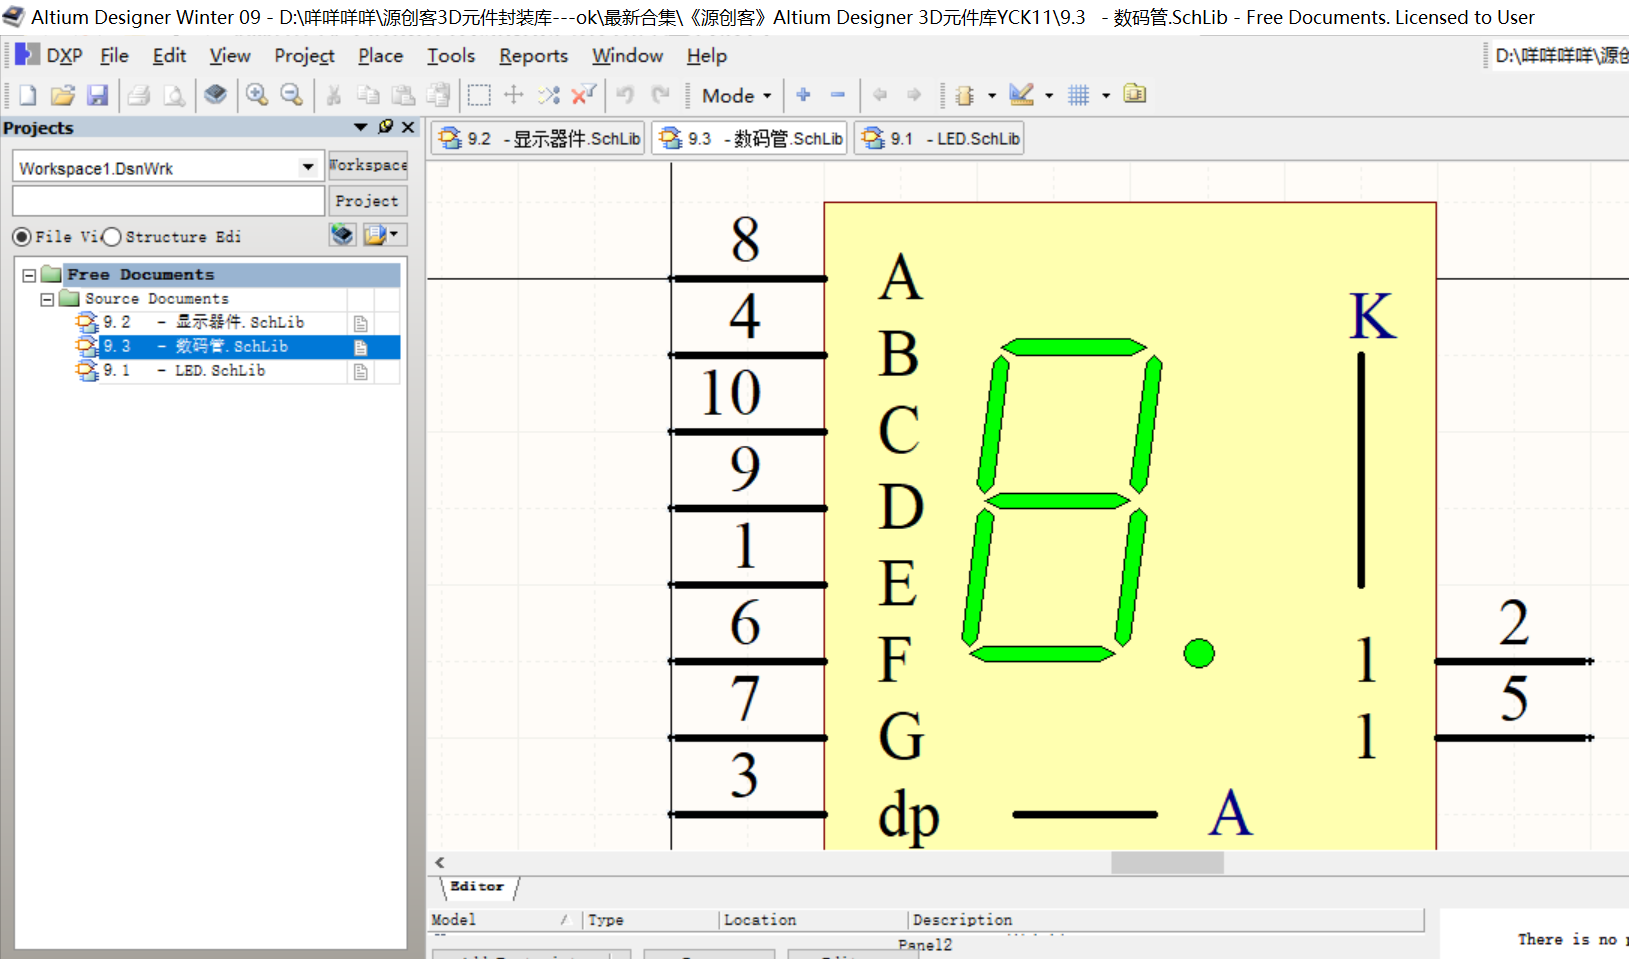Open the Edit menu
Image resolution: width=1629 pixels, height=959 pixels.
click(x=170, y=56)
